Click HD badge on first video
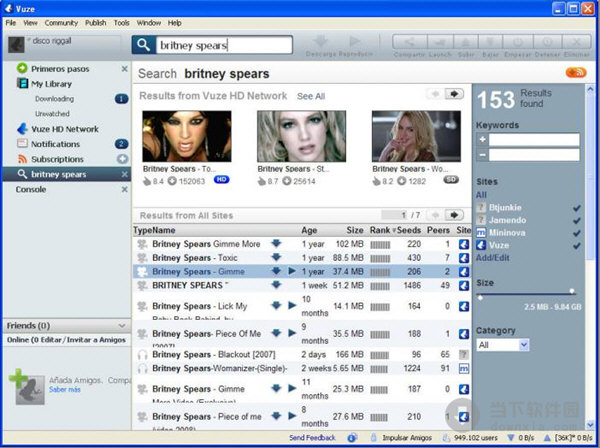This screenshot has height=448, width=600. click(222, 179)
